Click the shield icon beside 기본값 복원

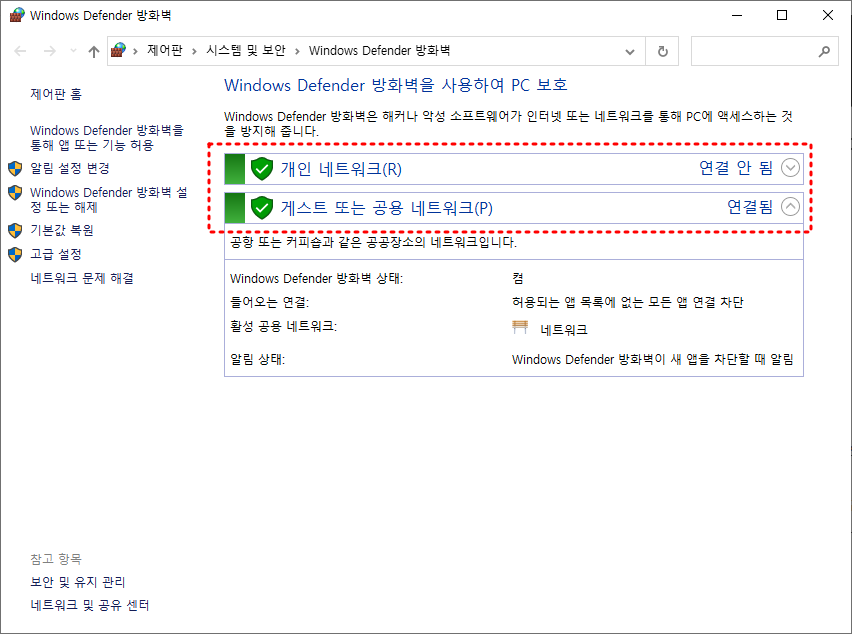pos(15,230)
